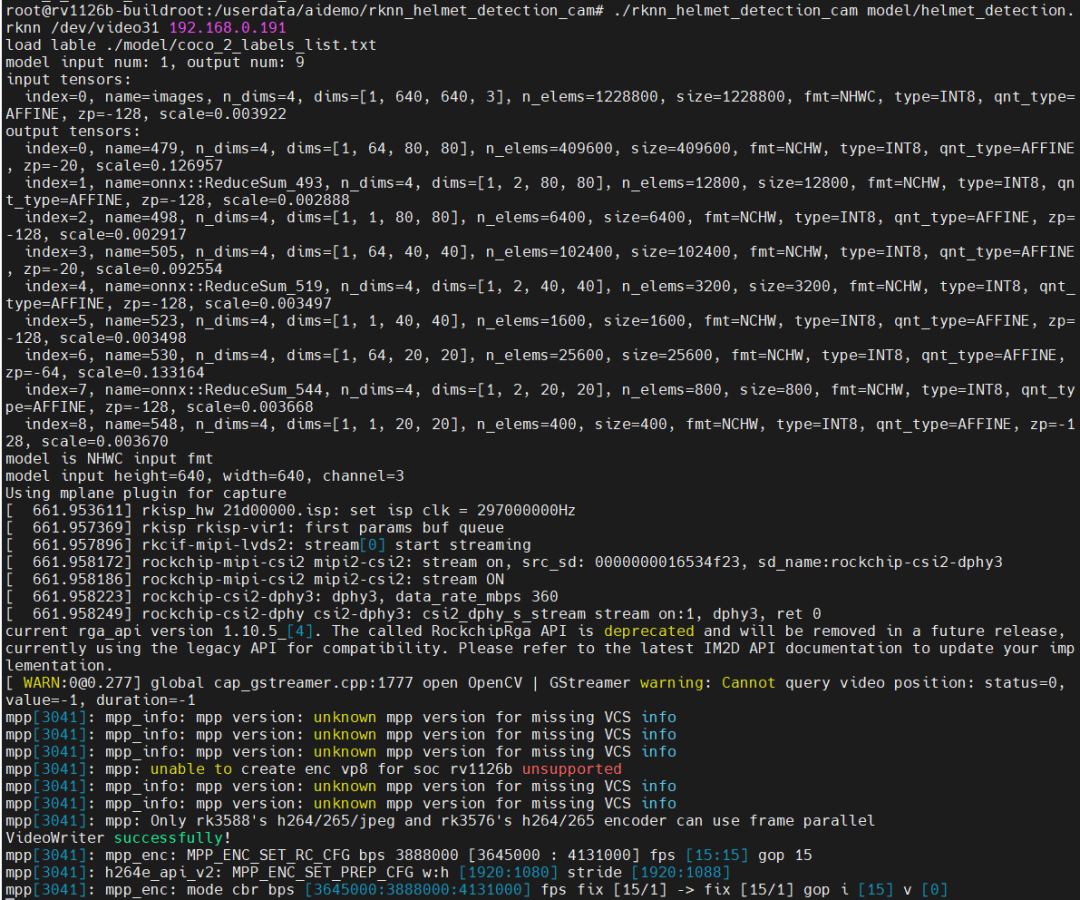Viewport: 1080px width, 900px height.
Task: Click the text 'dims=[1, 640, 640, 3]'
Action: [413, 96]
